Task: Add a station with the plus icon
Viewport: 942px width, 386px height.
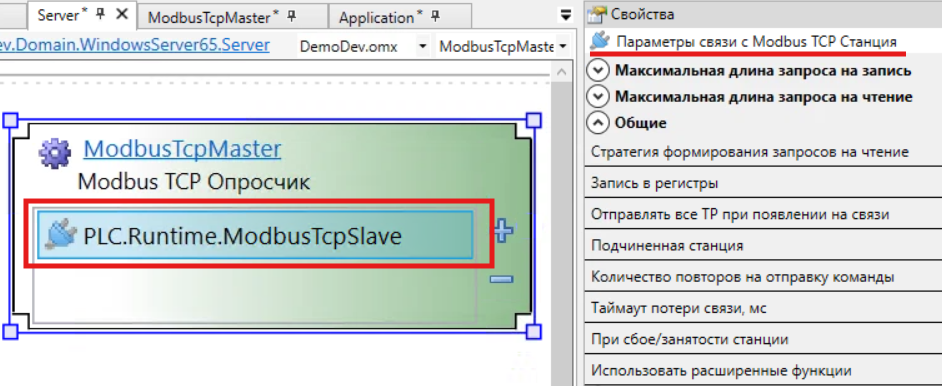Action: [502, 230]
